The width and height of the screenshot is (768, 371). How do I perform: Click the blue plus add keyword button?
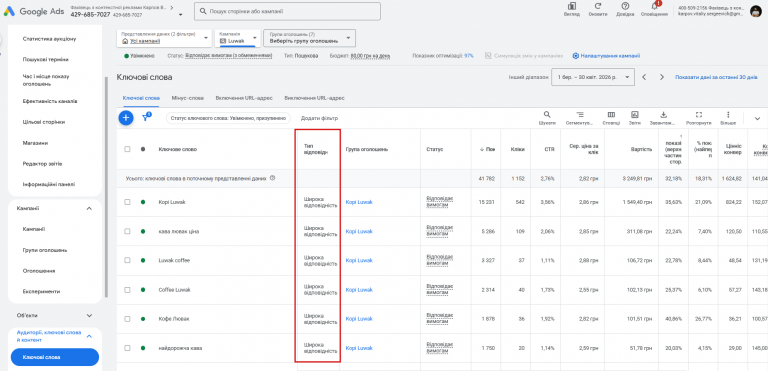coord(126,118)
